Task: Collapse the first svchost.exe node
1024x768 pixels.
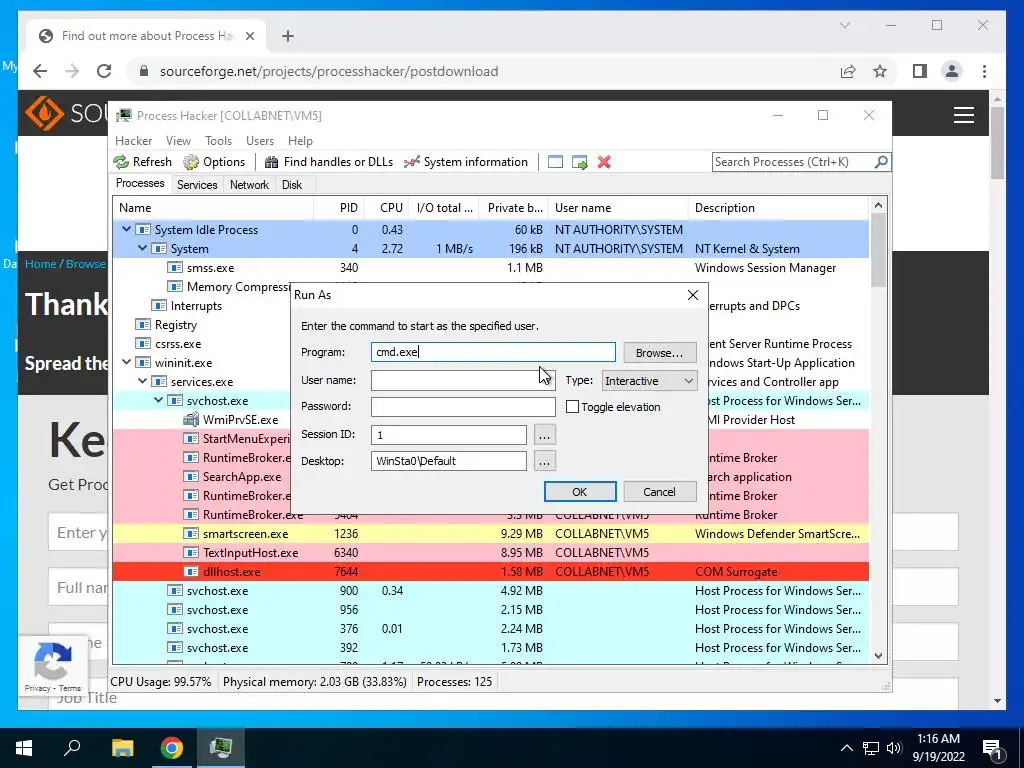Action: [x=158, y=400]
